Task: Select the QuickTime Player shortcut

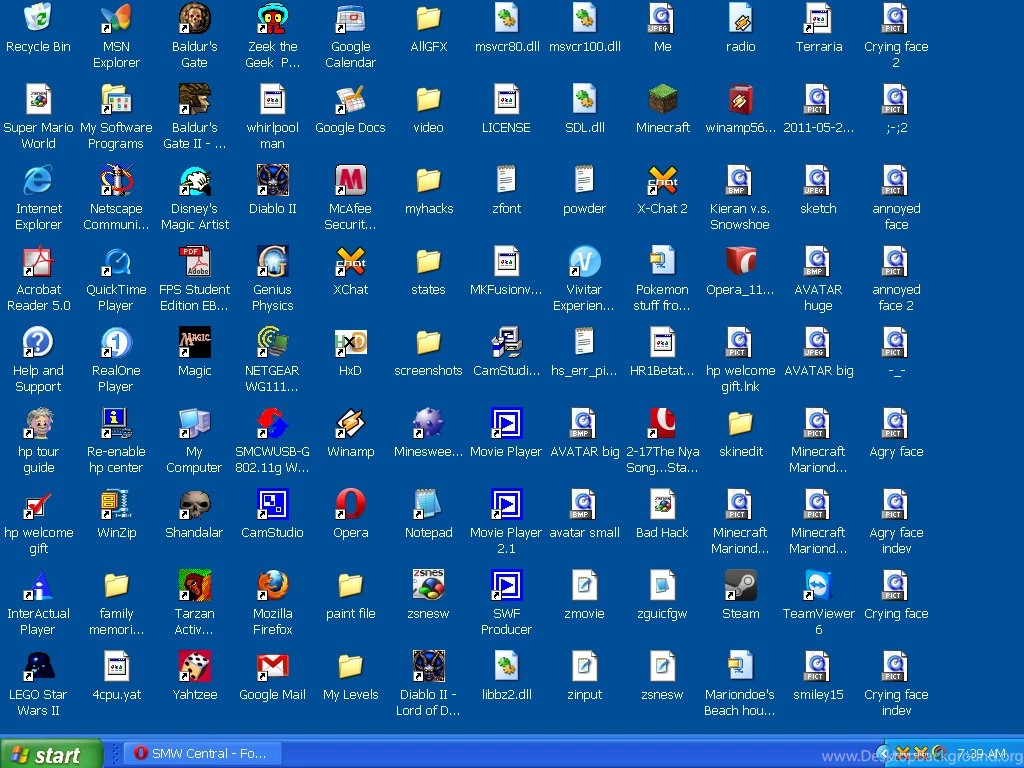Action: 116,262
